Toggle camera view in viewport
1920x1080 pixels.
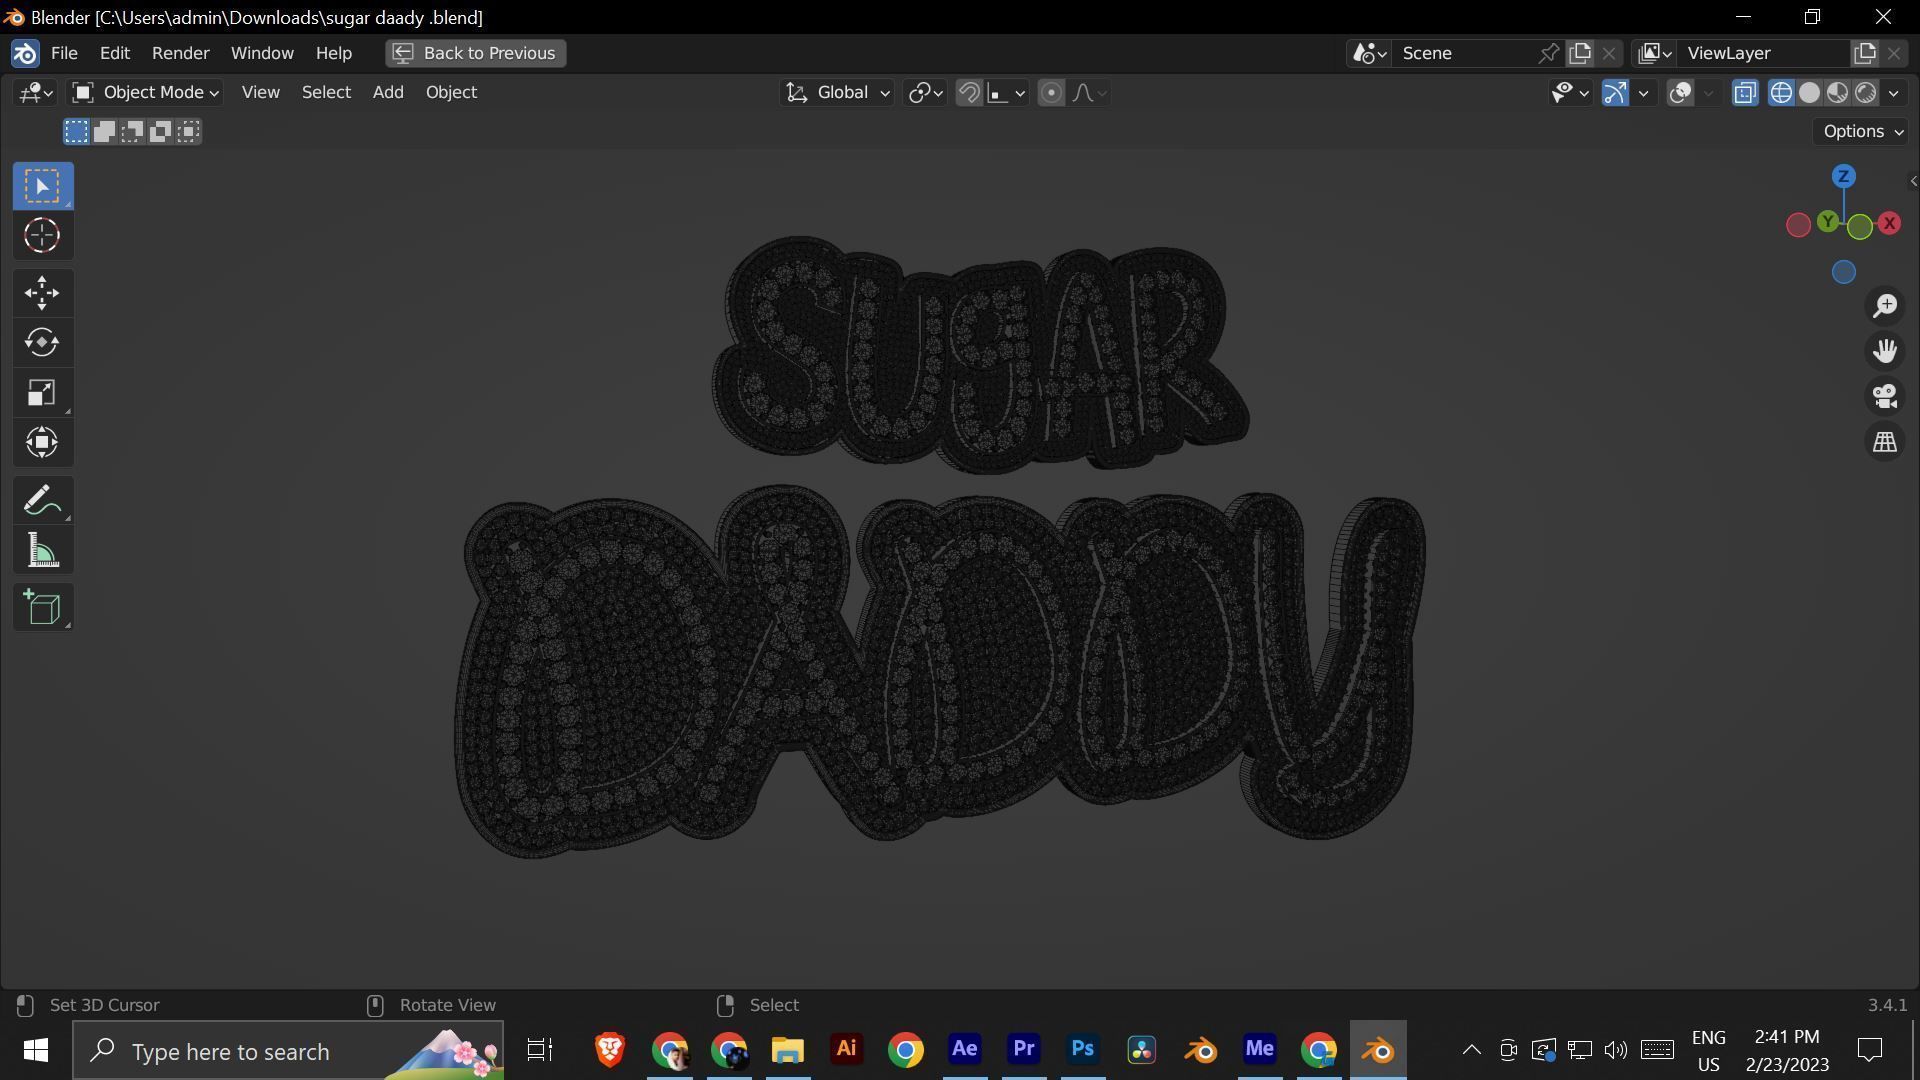(x=1885, y=396)
